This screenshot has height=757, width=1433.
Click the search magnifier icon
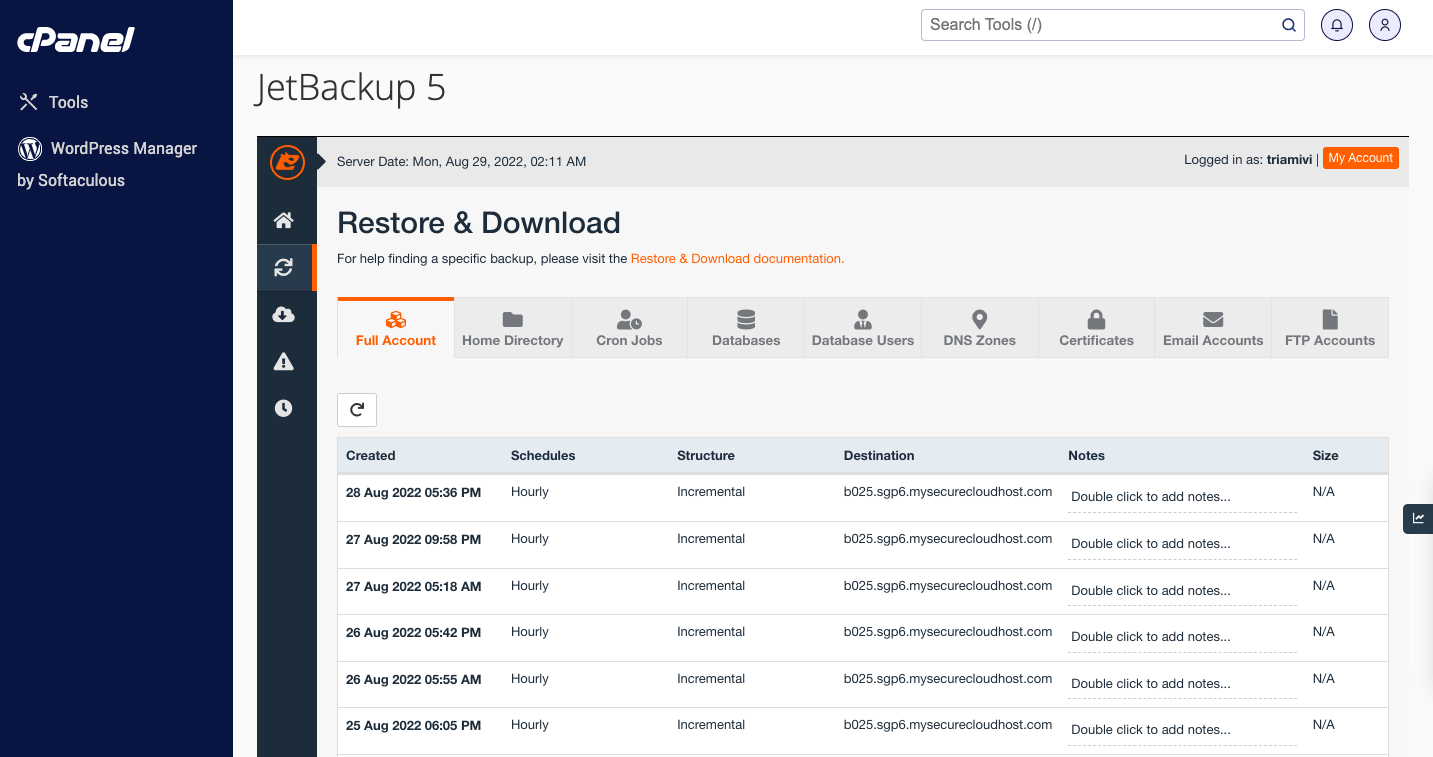tap(1289, 26)
